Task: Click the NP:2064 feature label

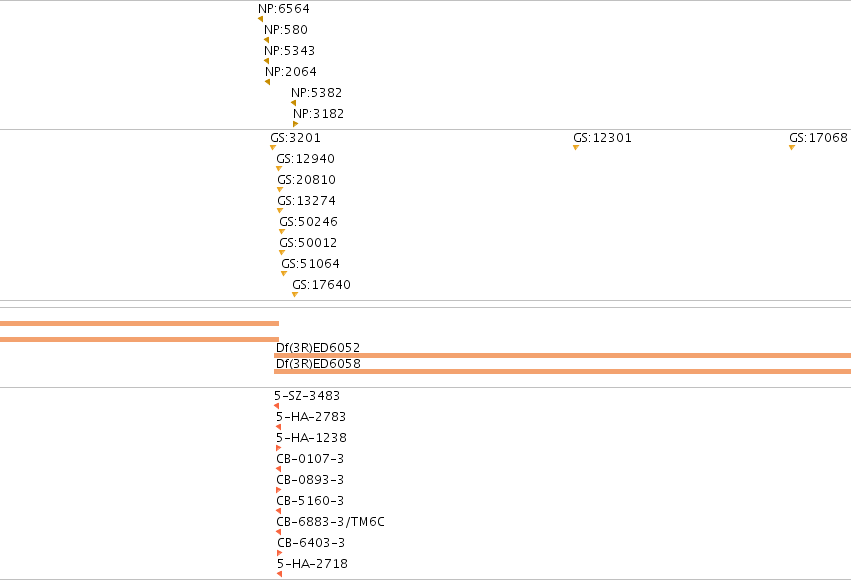Action: (x=291, y=72)
